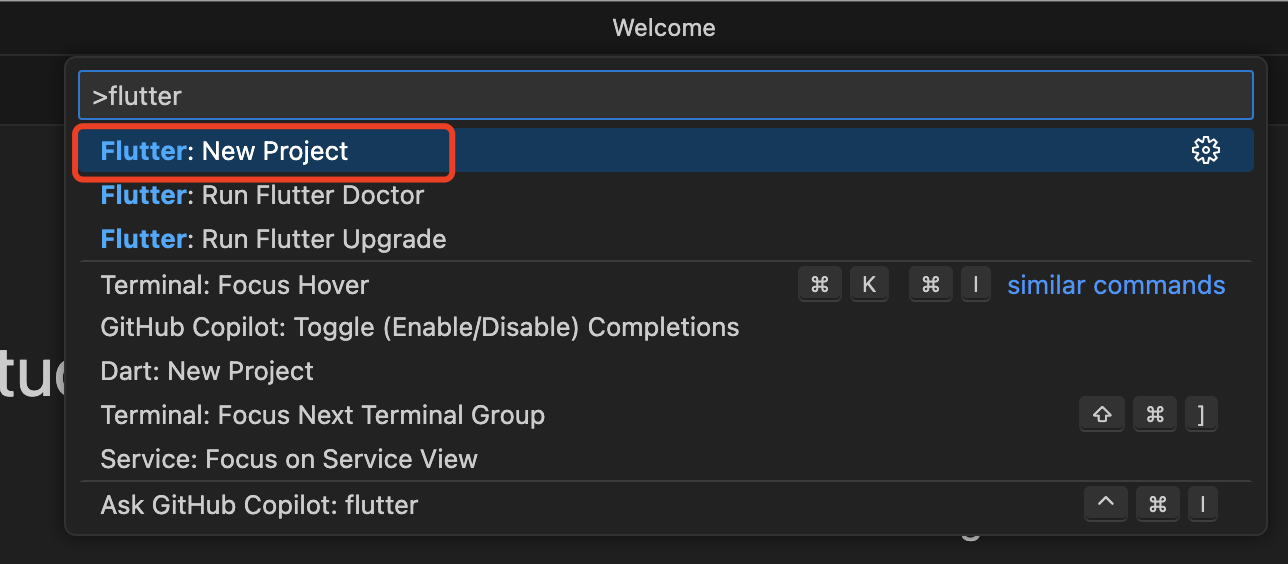Screen dimensions: 1288x564
Task: Click the Command keycap next to the ] key
Action: 1155,415
